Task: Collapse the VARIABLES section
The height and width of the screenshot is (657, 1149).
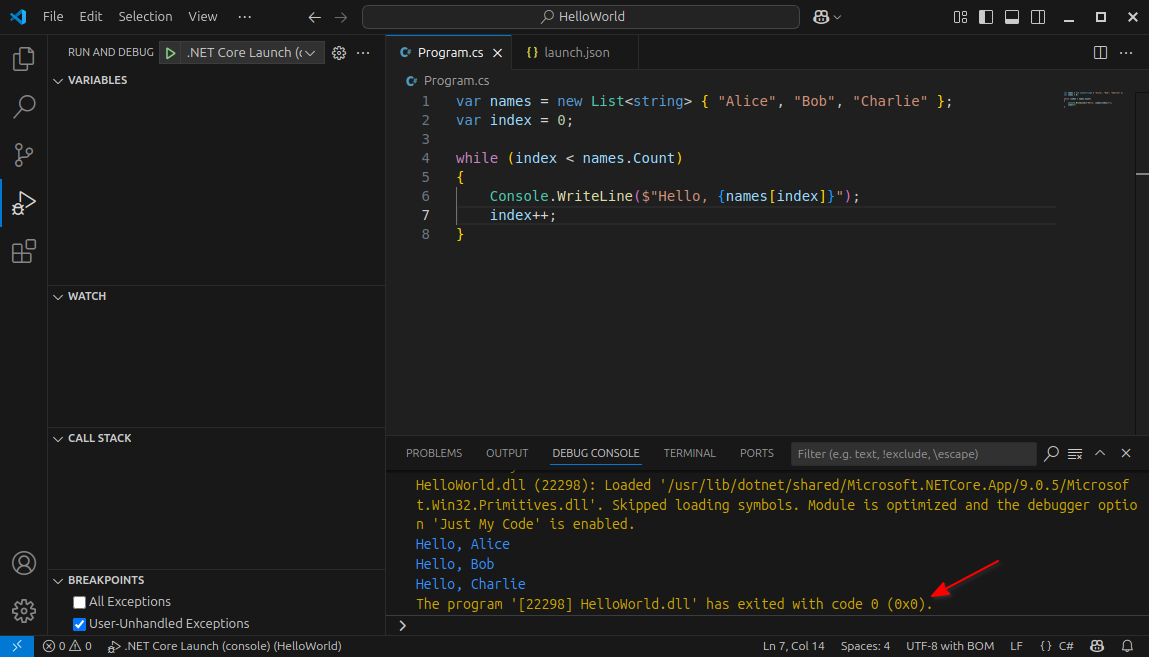Action: [x=97, y=81]
